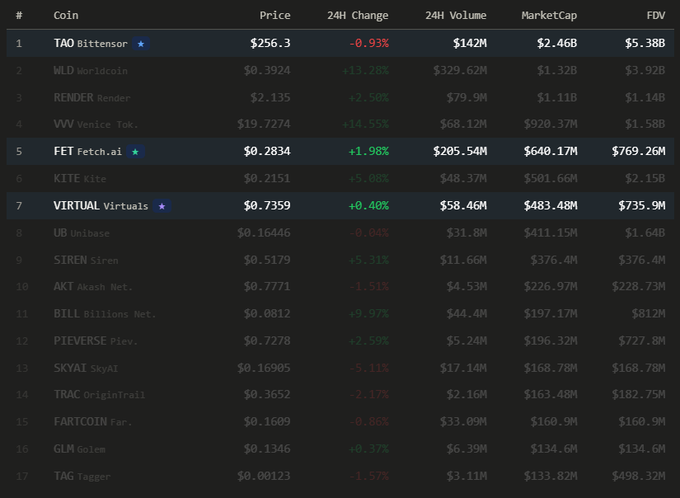
Task: Open the TAO Bittensor coin row
Action: [x=340, y=43]
